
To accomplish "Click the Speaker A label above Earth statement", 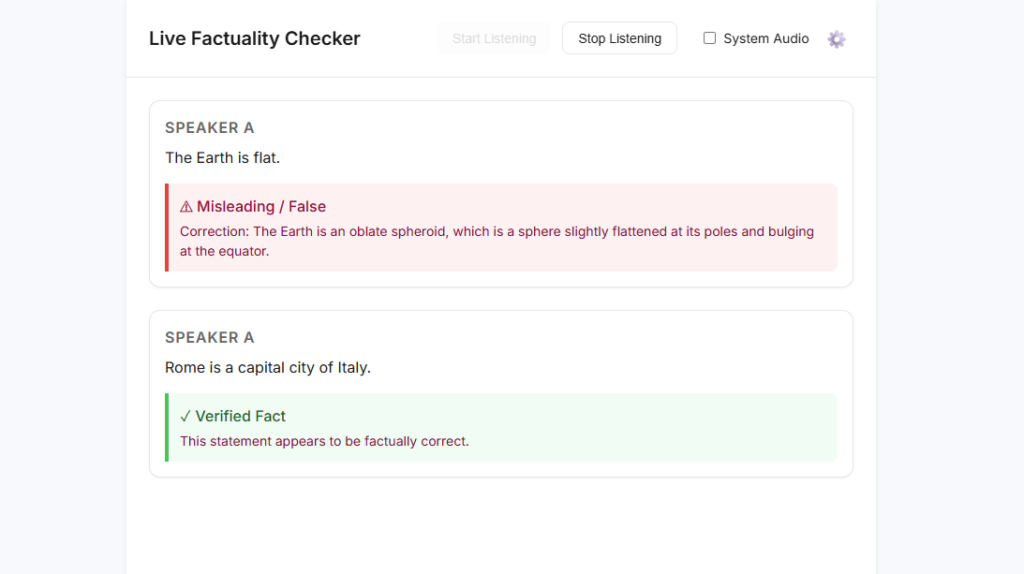I will [210, 128].
